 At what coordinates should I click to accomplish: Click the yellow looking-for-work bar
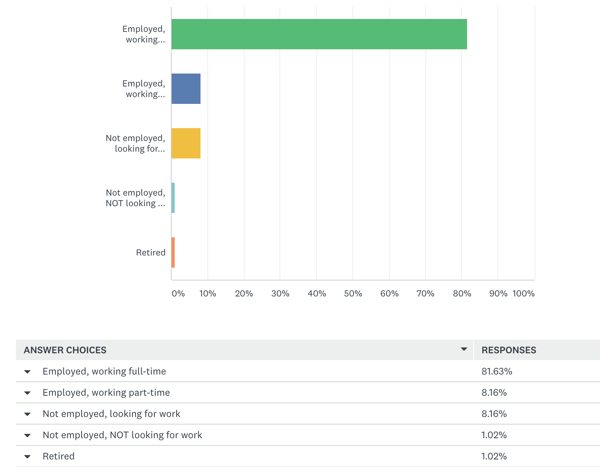click(x=186, y=143)
